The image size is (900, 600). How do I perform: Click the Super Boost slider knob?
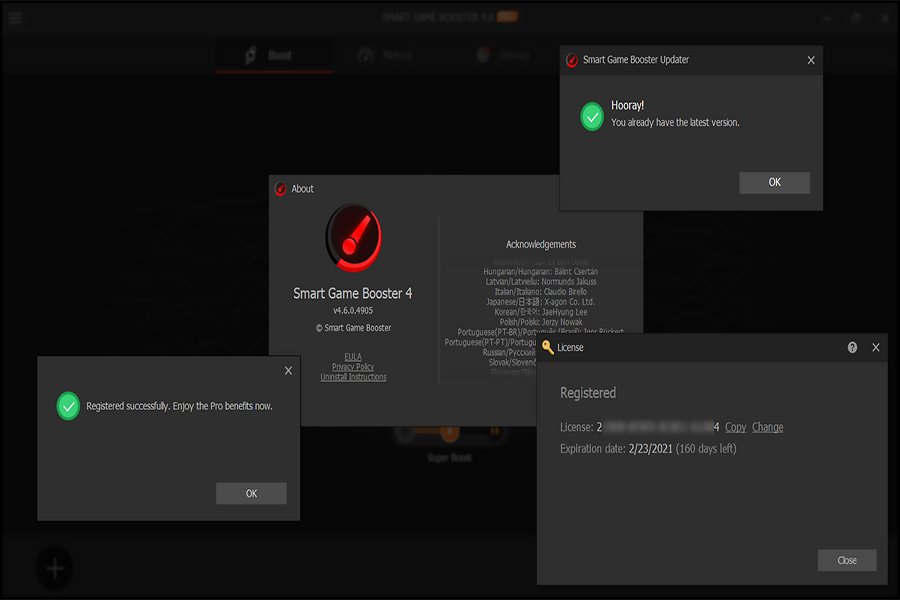(x=449, y=431)
